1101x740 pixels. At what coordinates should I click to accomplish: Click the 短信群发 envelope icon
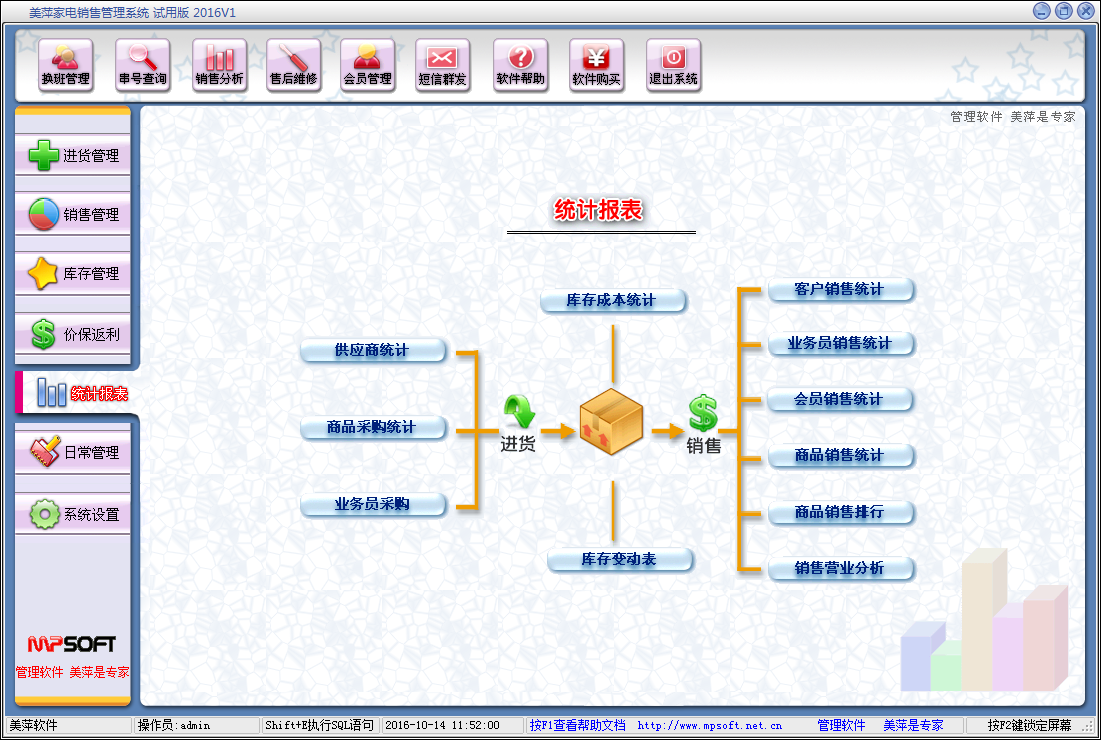[442, 59]
